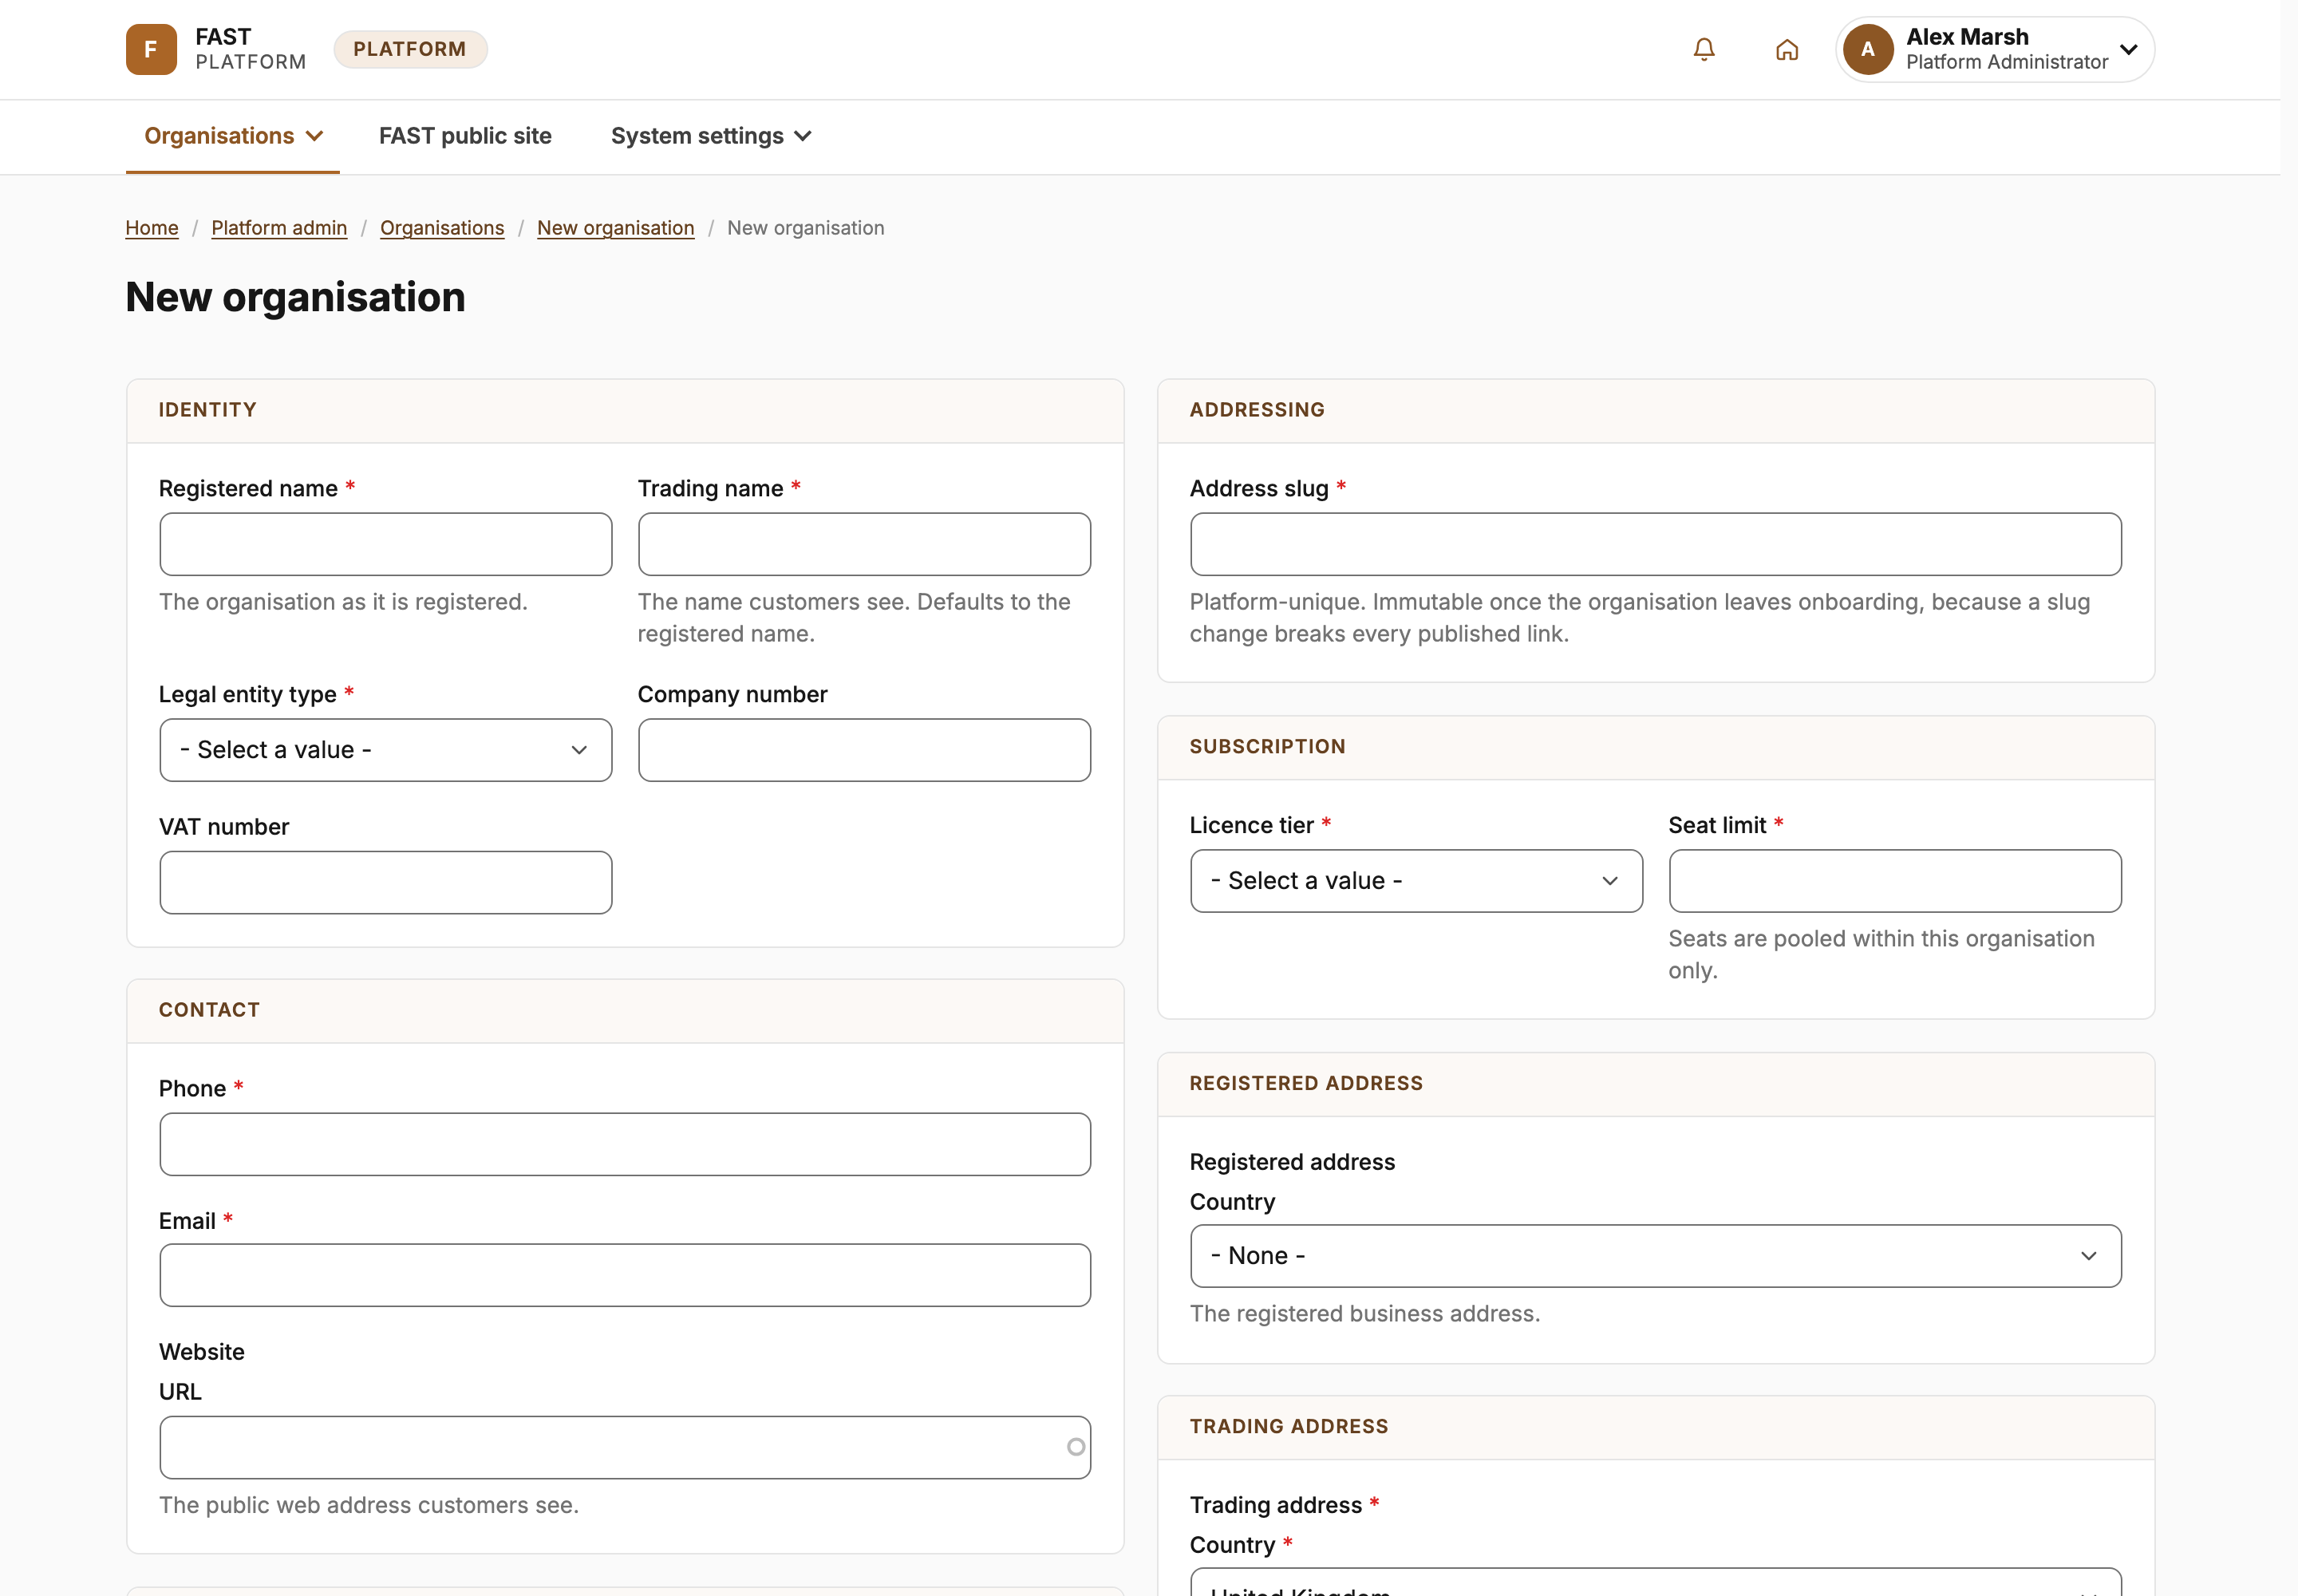Click Alex Marsh avatar circle
The height and width of the screenshot is (1596, 2298).
[x=1868, y=49]
